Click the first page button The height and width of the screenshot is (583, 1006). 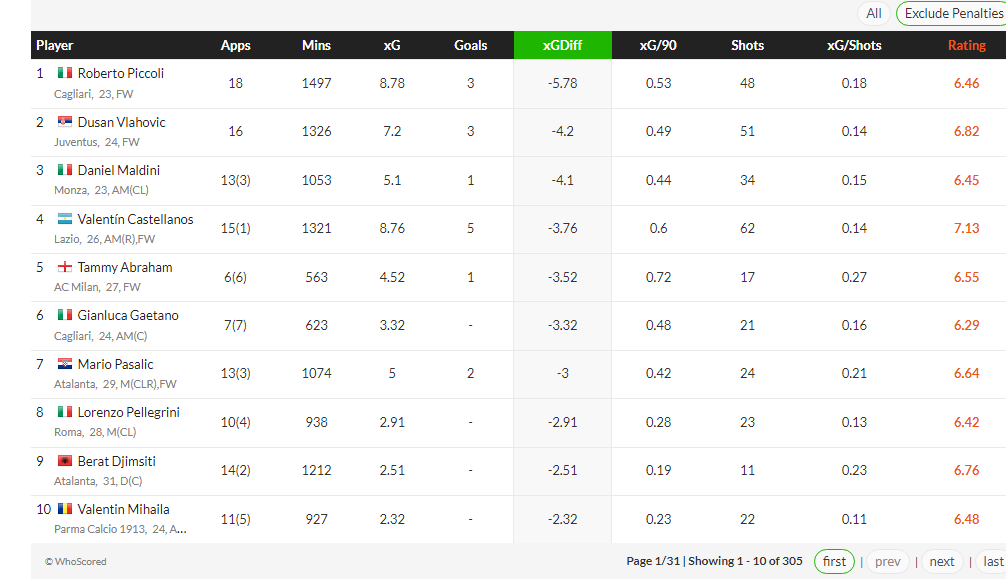[x=834, y=561]
